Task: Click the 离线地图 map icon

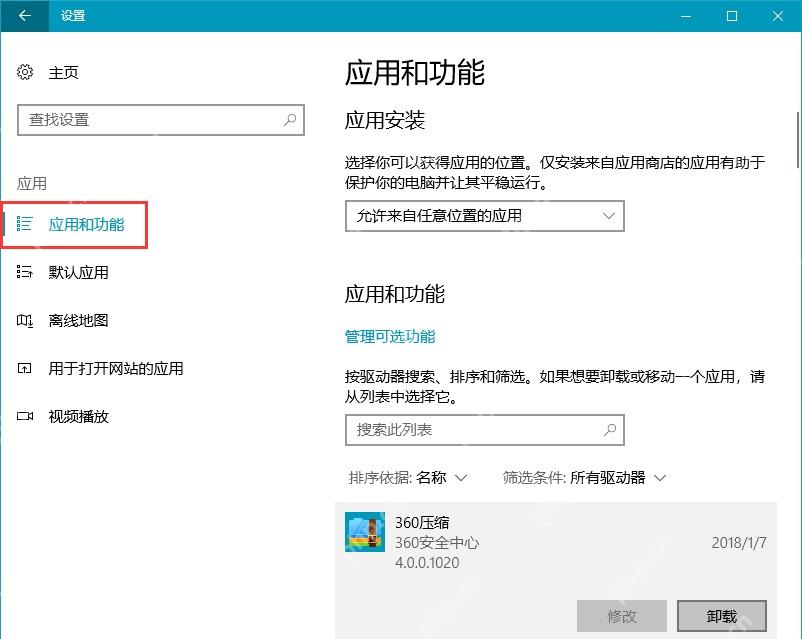Action: tap(25, 320)
